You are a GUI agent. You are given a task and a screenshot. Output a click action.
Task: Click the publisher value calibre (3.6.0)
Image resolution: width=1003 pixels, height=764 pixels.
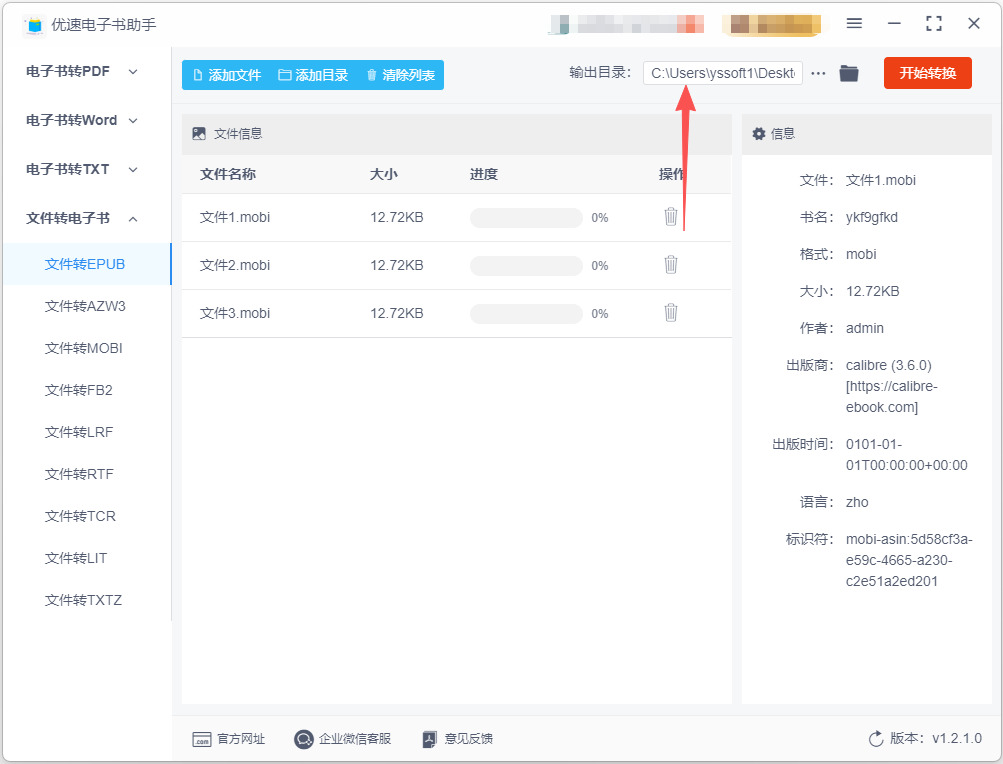point(892,386)
